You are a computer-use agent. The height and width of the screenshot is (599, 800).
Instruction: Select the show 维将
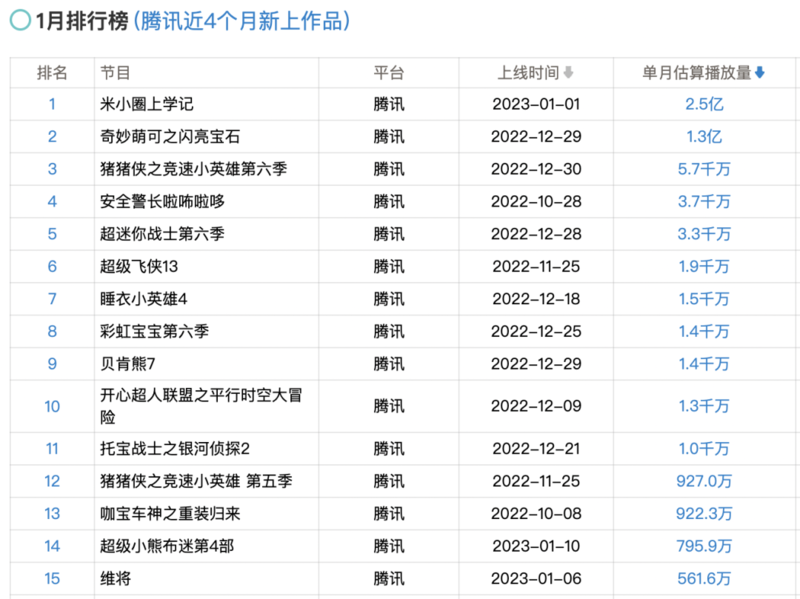[x=115, y=579]
